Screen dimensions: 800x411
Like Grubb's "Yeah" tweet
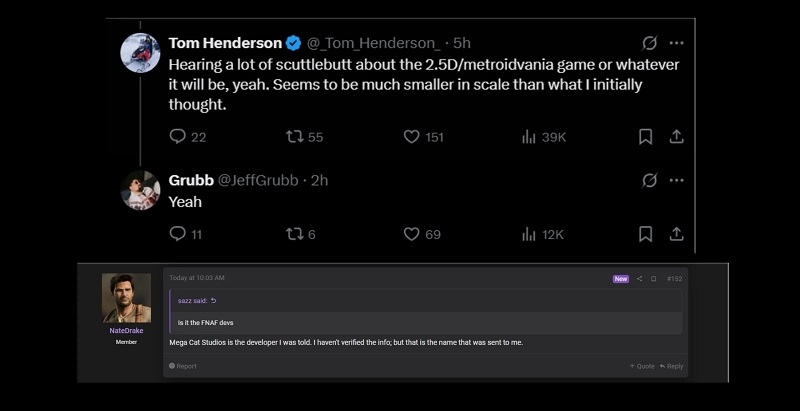(x=411, y=234)
